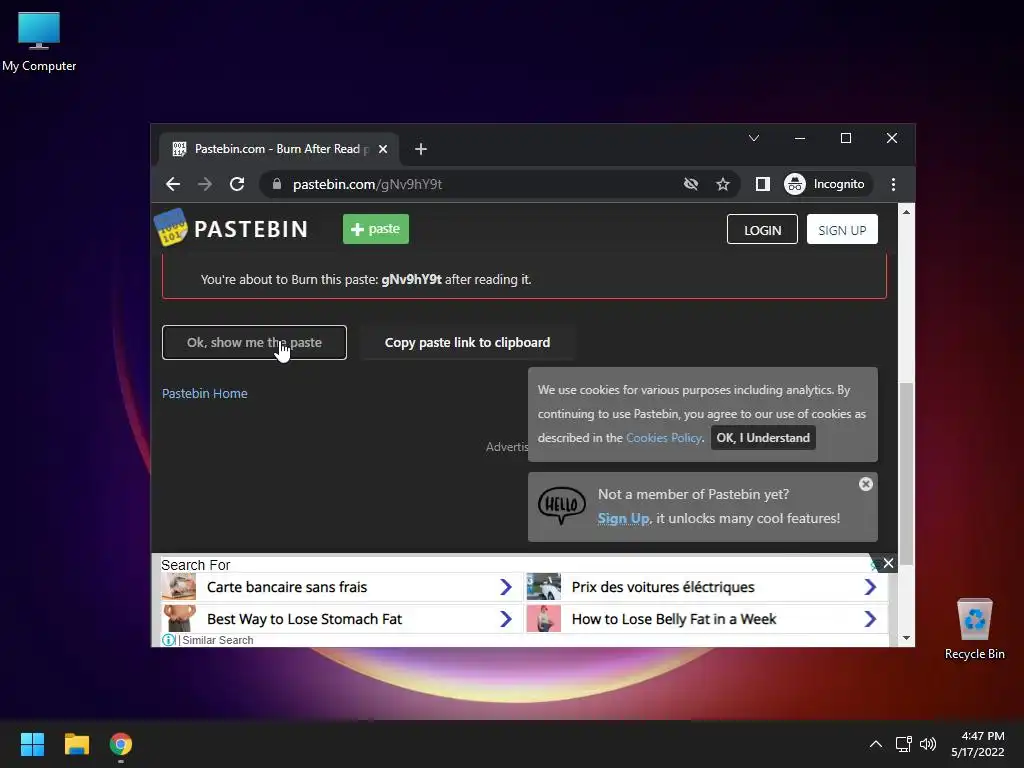
Task: Click the third-party cookies blocked eye icon
Action: click(x=691, y=184)
